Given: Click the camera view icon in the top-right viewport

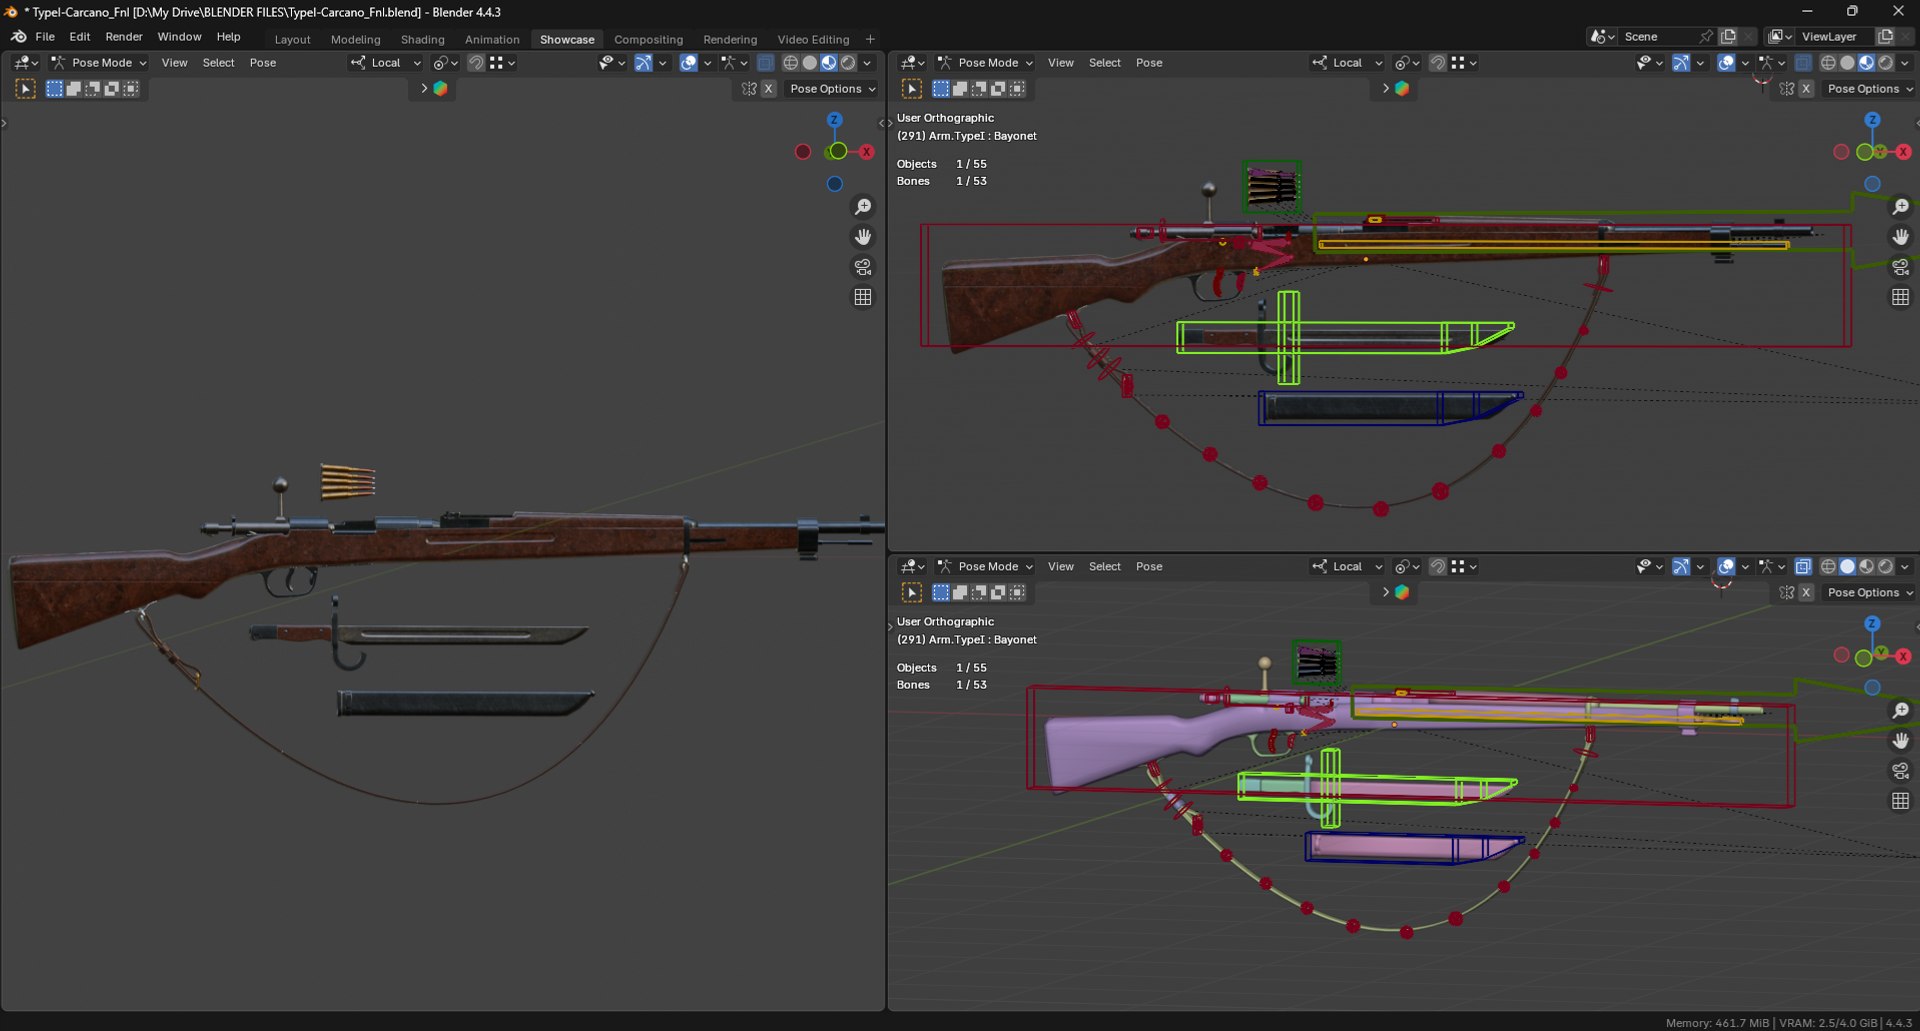Looking at the screenshot, I should 1900,267.
